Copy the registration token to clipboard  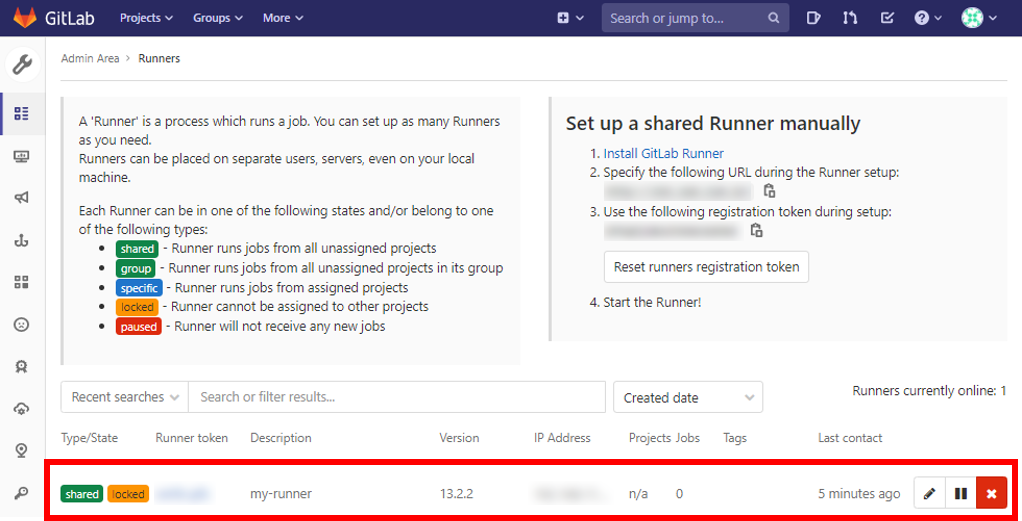pyautogui.click(x=756, y=231)
